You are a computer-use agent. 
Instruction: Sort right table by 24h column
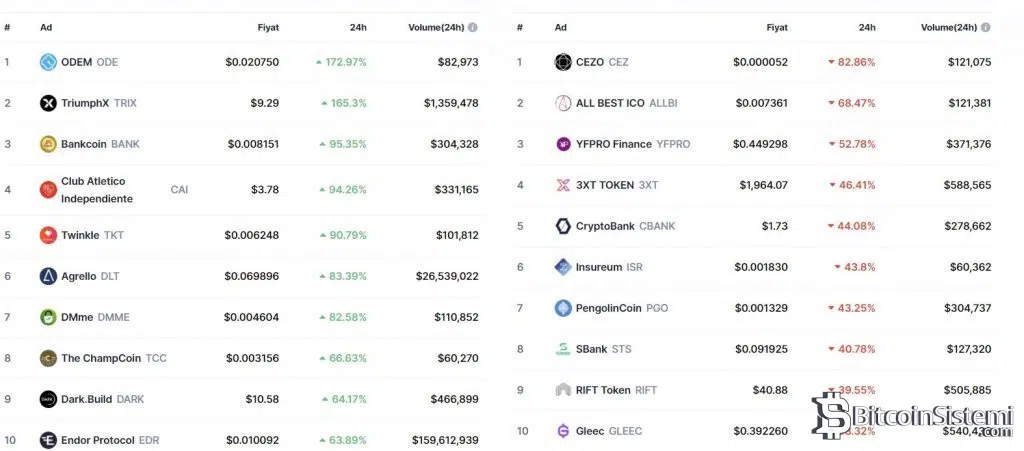click(x=866, y=28)
